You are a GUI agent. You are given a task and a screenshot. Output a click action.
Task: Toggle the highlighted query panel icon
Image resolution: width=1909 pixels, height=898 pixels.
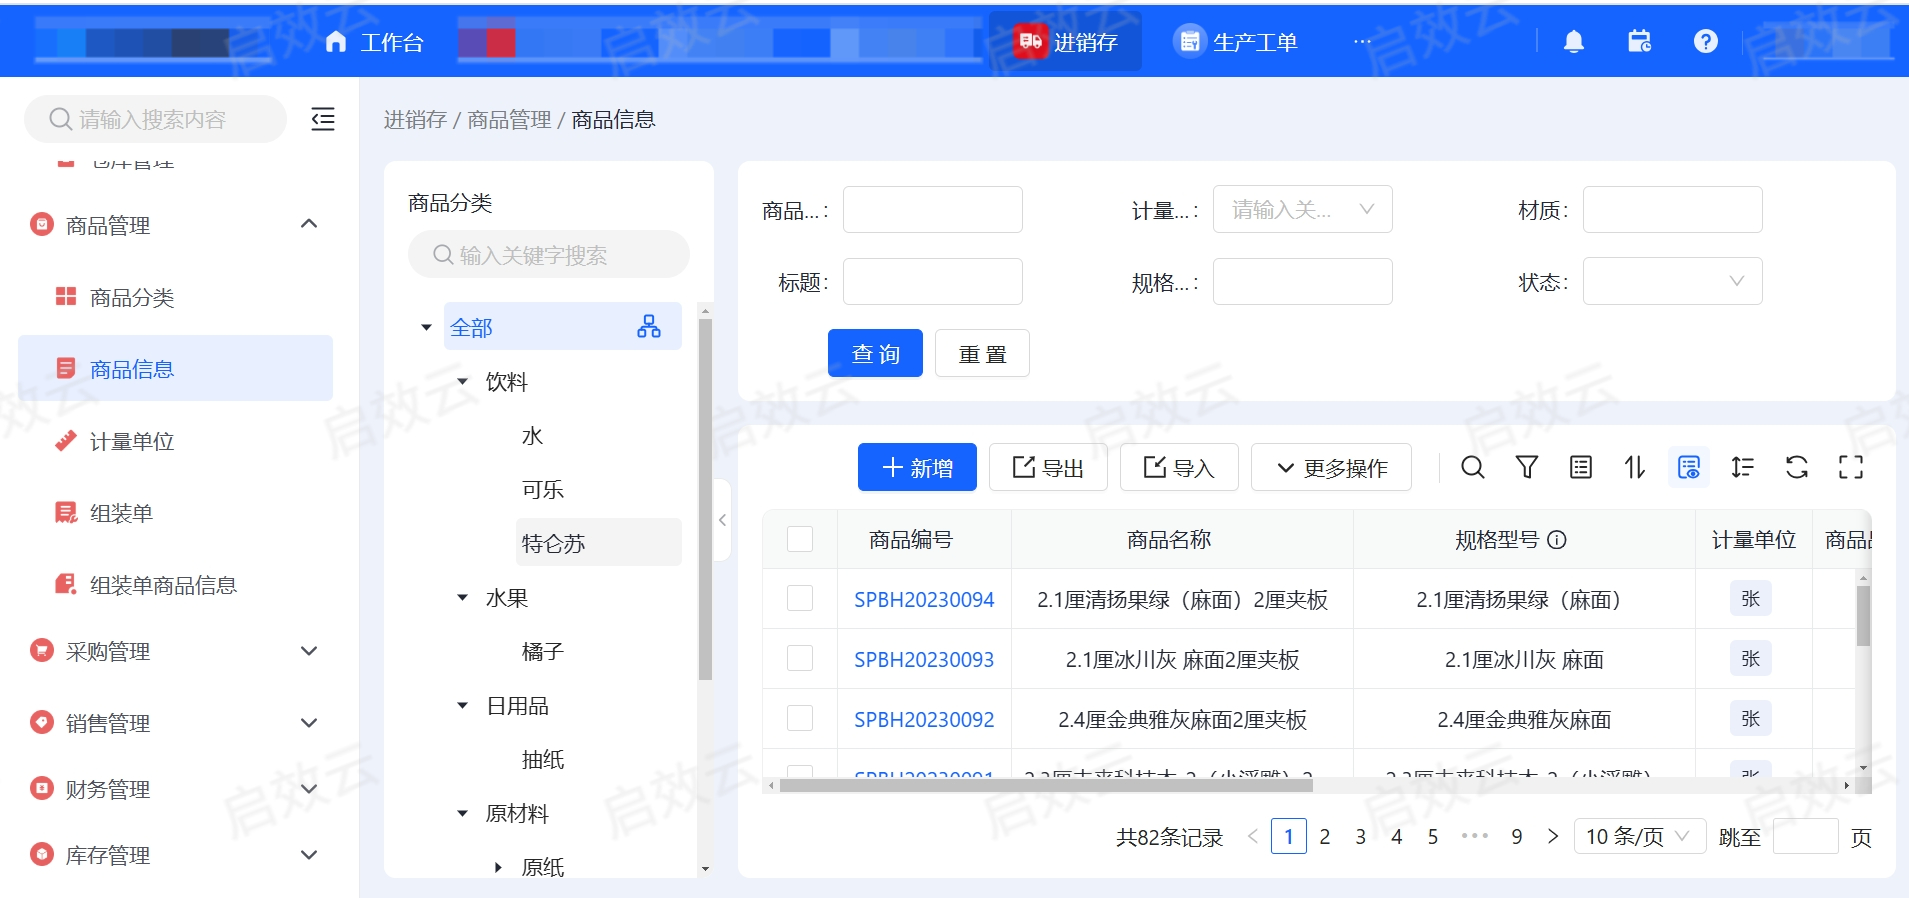tap(1688, 467)
